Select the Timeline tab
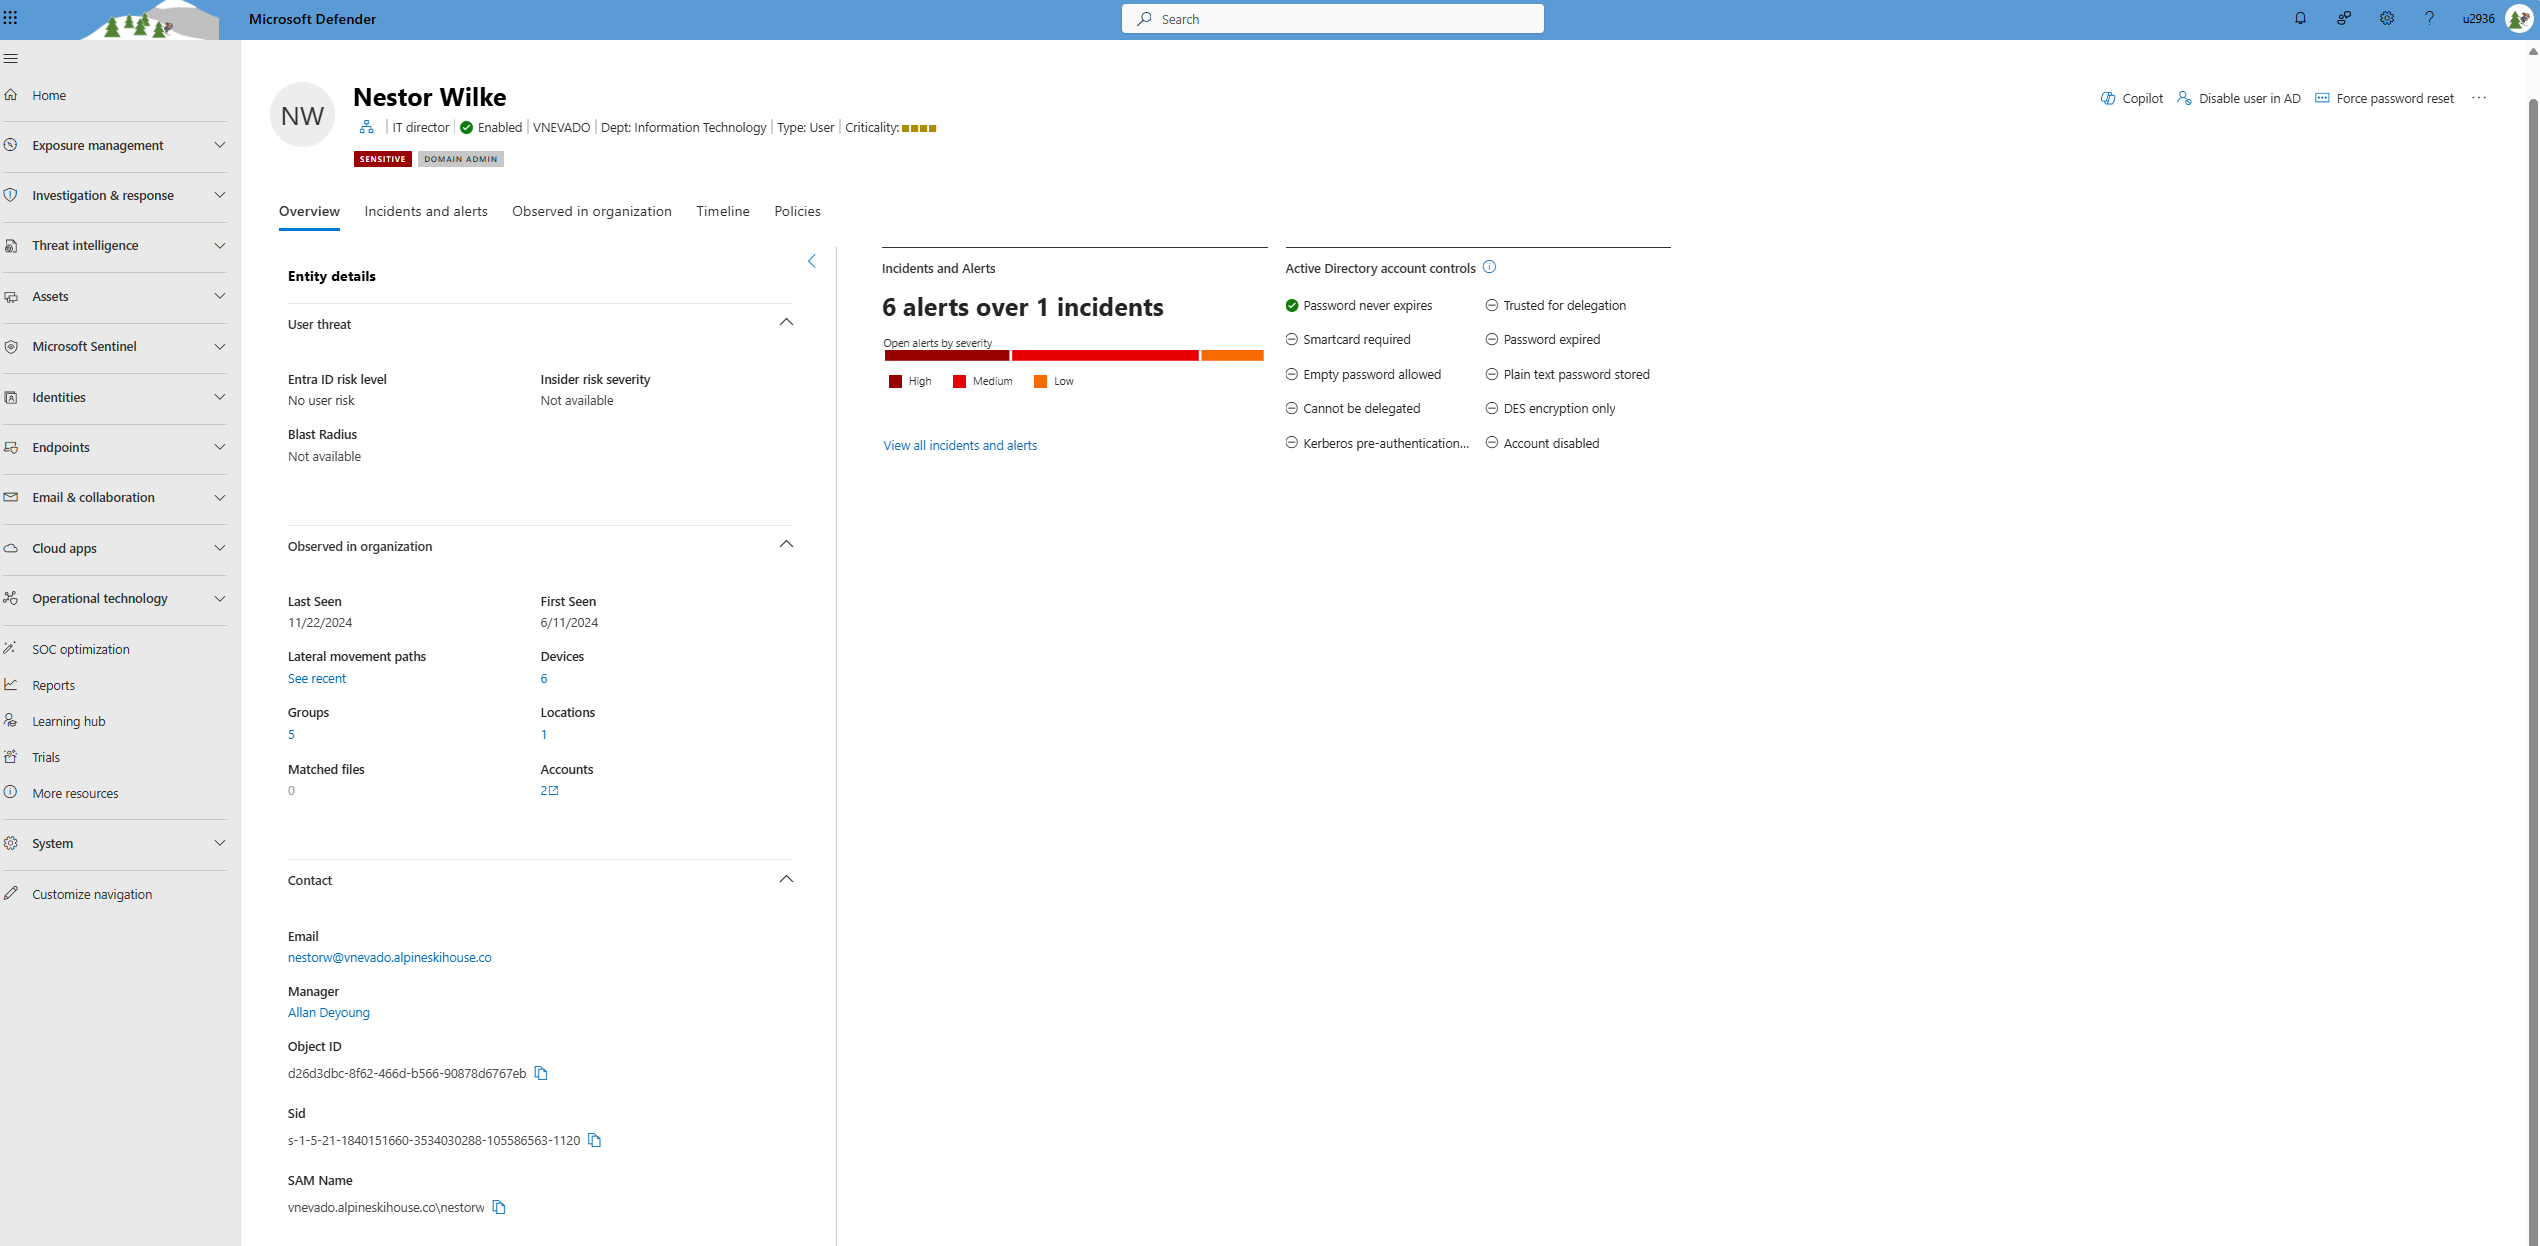This screenshot has width=2540, height=1246. click(722, 211)
